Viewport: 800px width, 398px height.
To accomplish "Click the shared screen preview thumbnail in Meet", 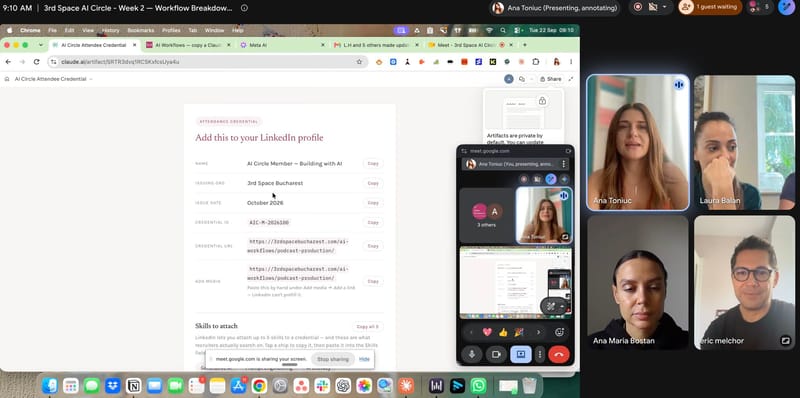I will 516,283.
